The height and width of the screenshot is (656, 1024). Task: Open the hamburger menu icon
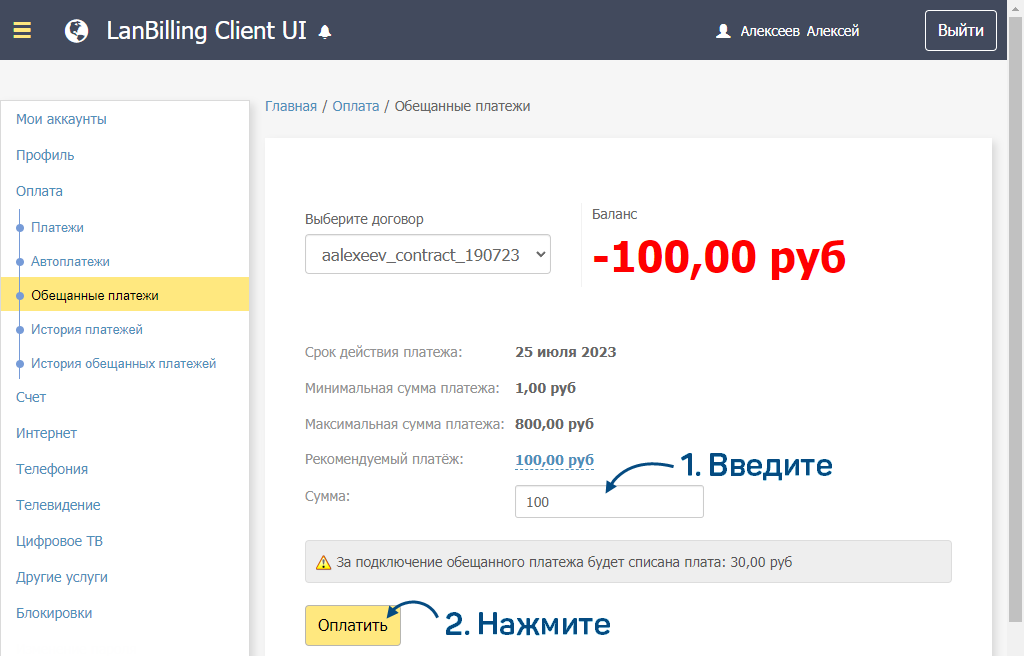click(x=22, y=30)
